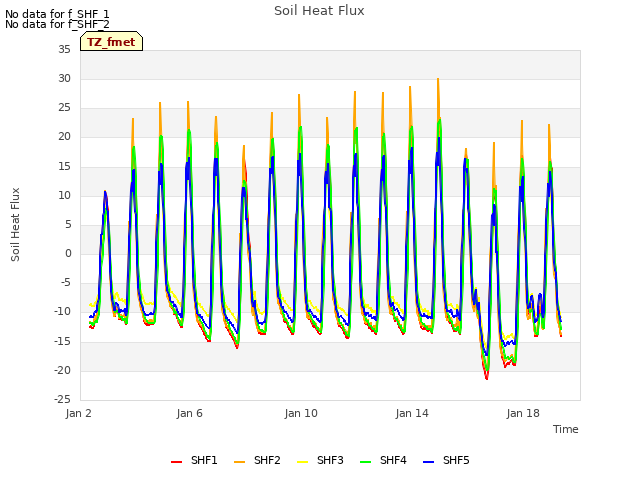Click the 15 y-axis tick label
The width and height of the screenshot is (640, 480).
pos(64,166)
